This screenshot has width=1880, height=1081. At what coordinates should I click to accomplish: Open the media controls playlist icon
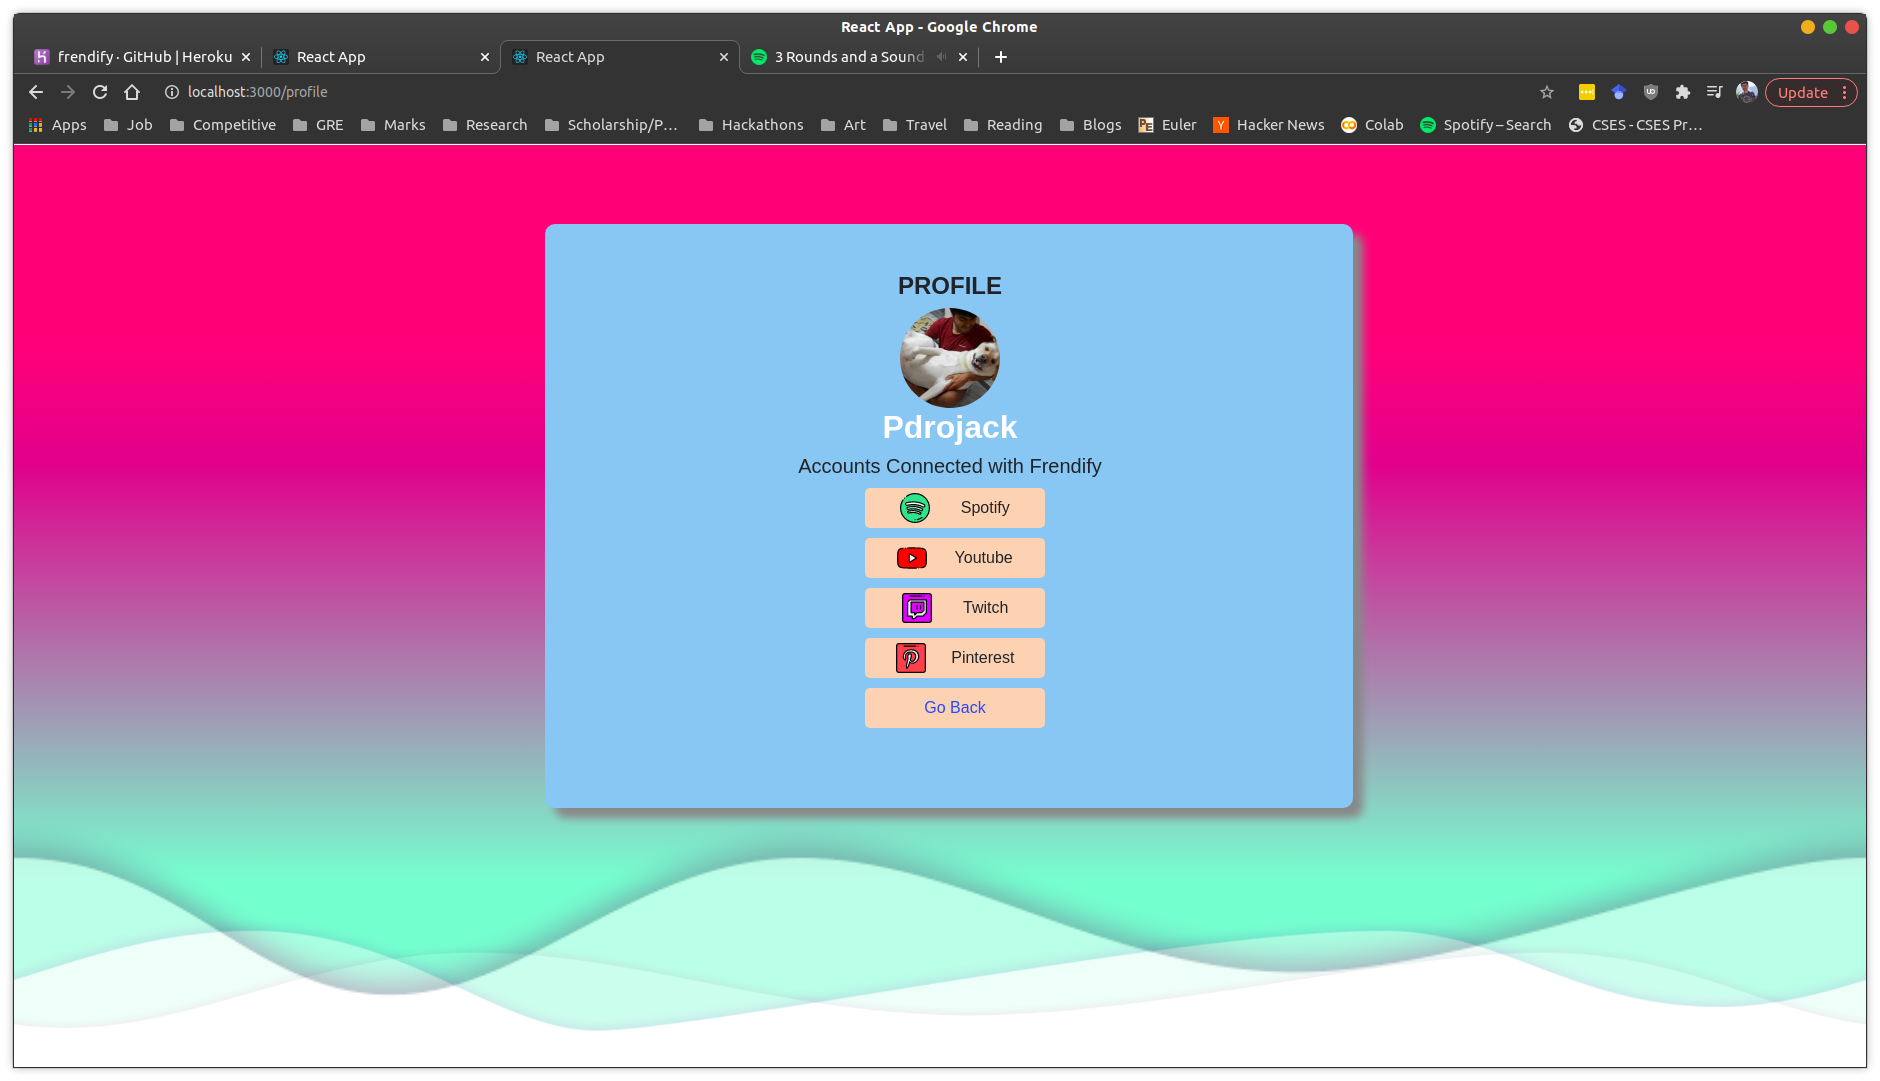click(1715, 92)
